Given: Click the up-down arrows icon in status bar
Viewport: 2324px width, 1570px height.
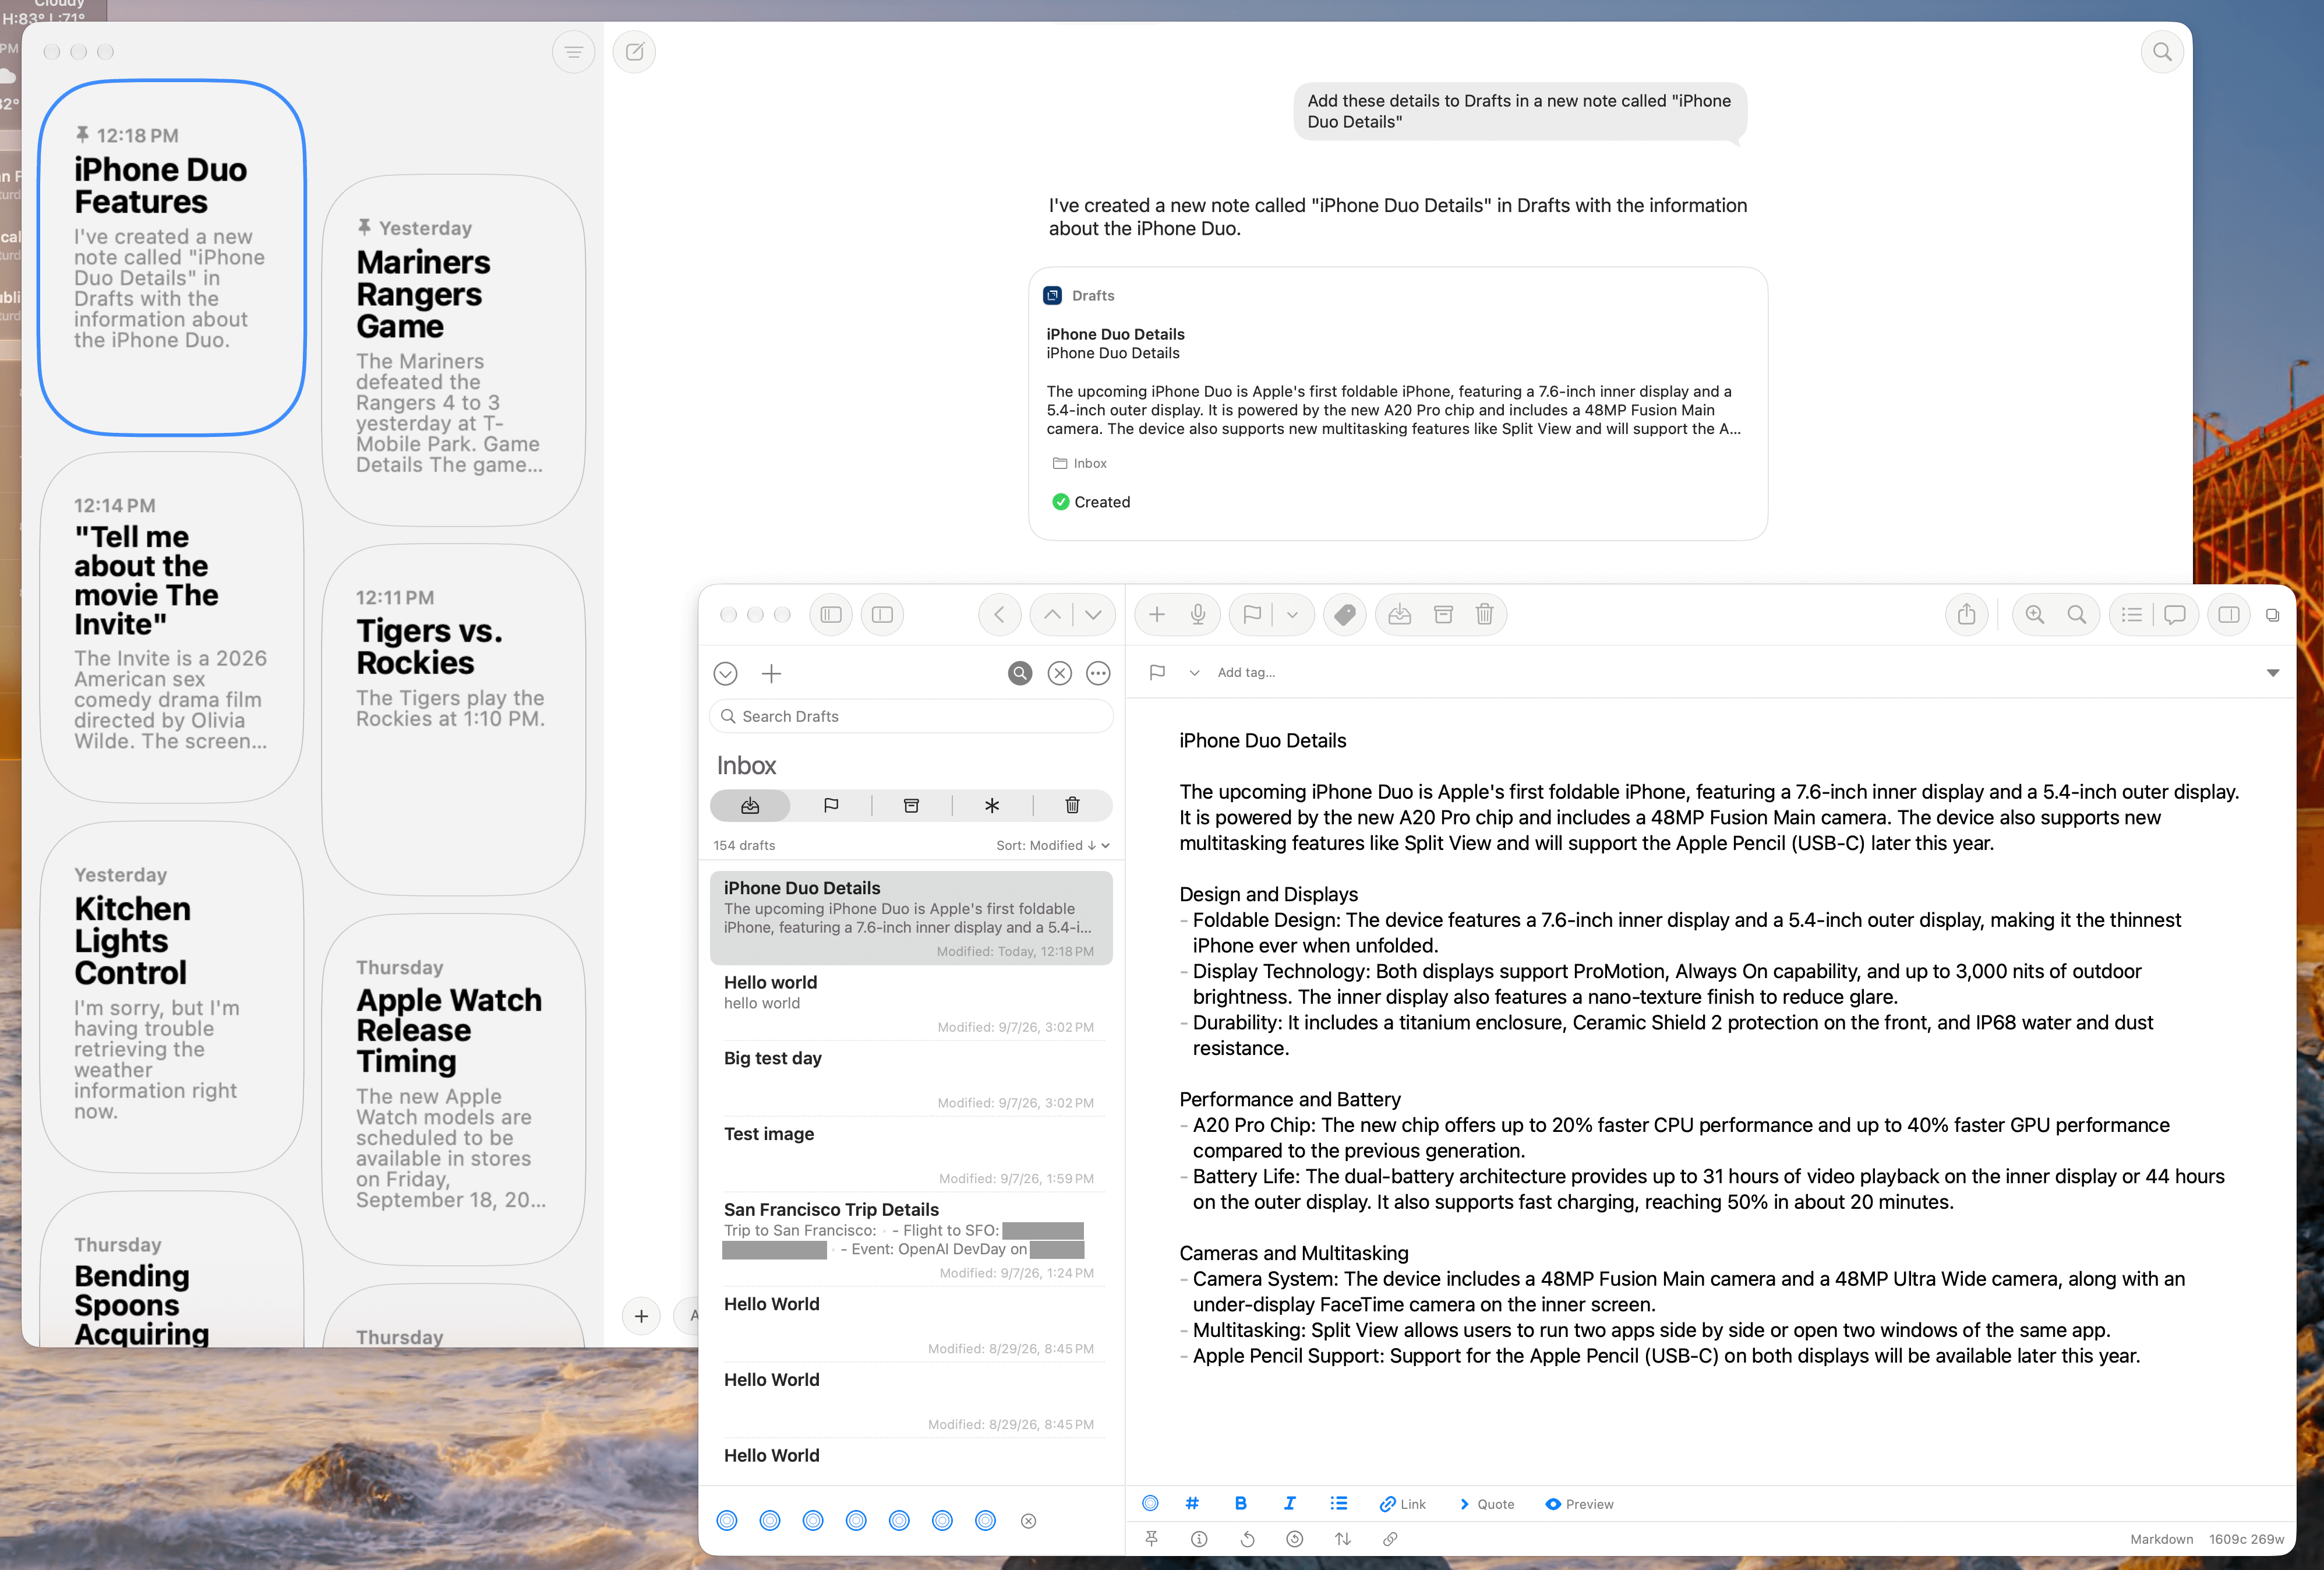Looking at the screenshot, I should tap(1343, 1540).
